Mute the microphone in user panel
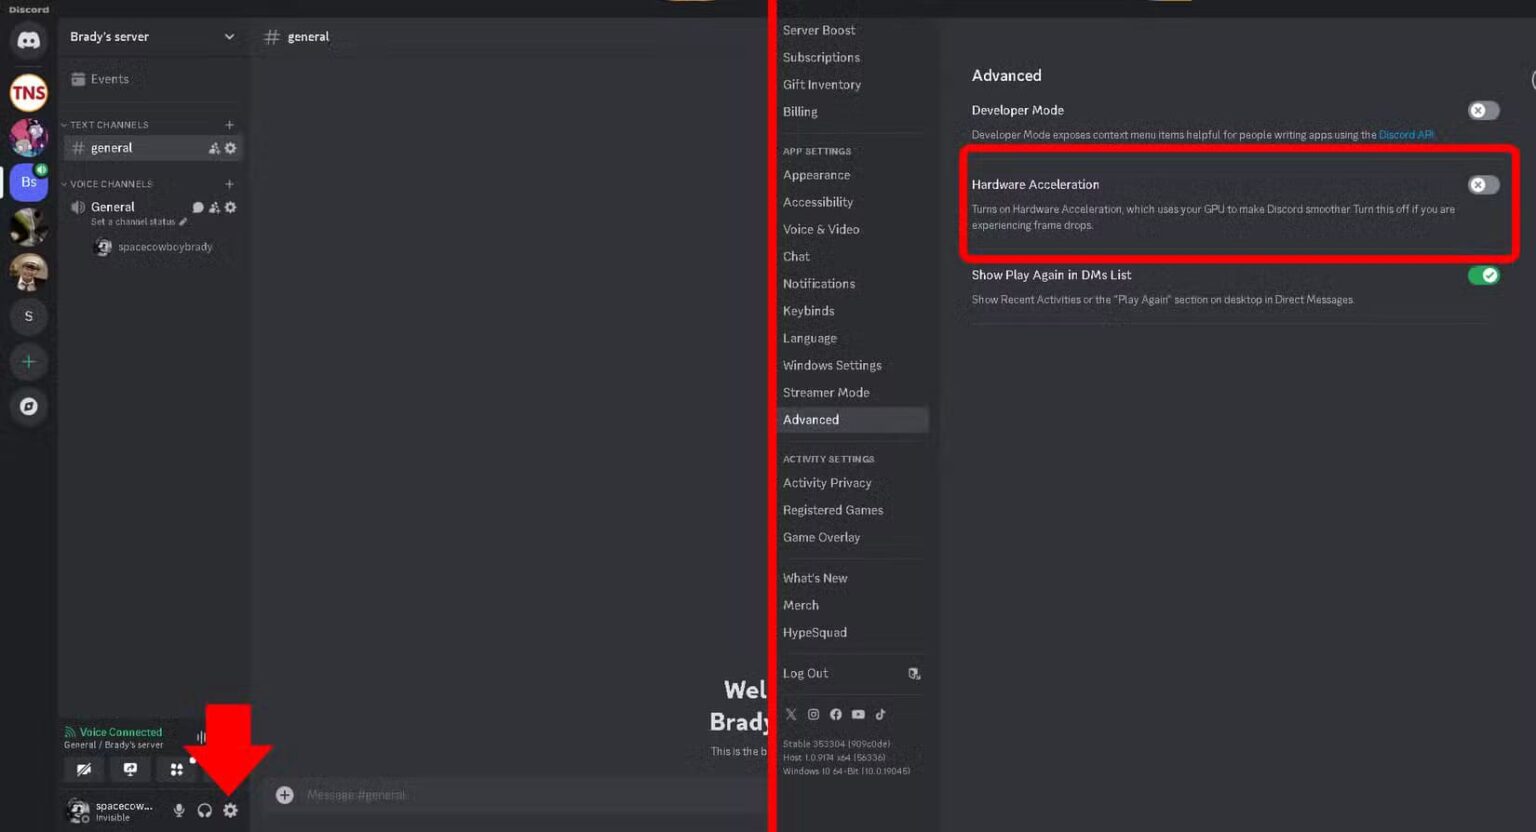 tap(179, 810)
